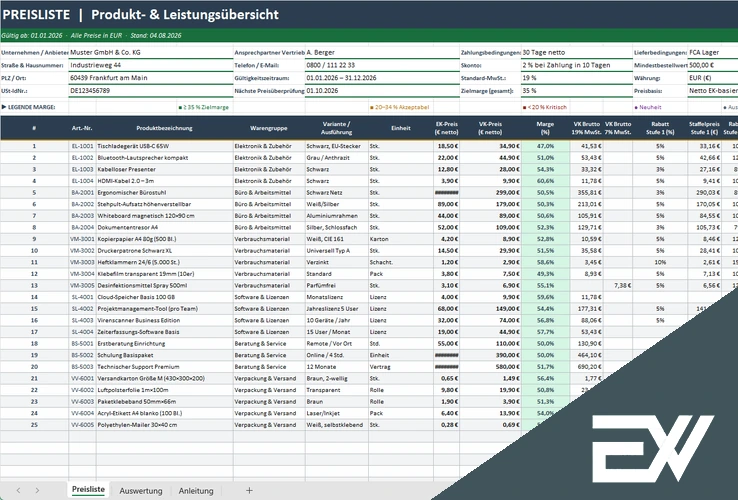Select cell Kopierpapier A4 80g (500 Bl.)
This screenshot has width=738, height=500.
coord(165,239)
